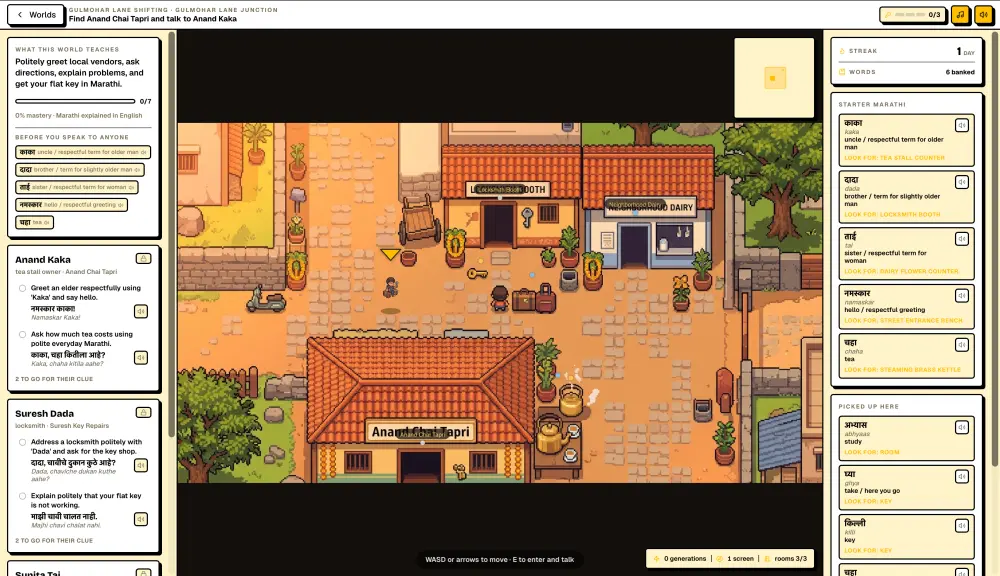The width and height of the screenshot is (1000, 576).
Task: Play audio for काका starter card
Action: click(x=962, y=125)
